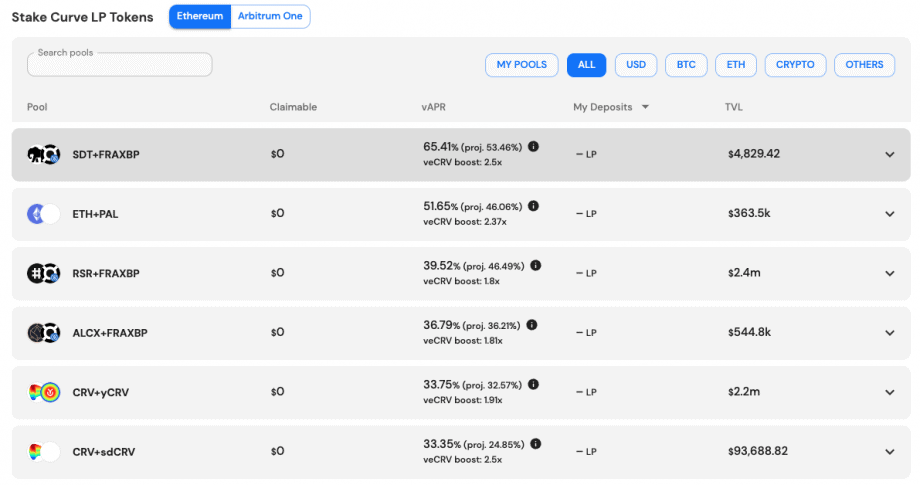Viewport: 920px width, 485px height.
Task: Click the info icon for CRV+yCRV vAPR
Action: [533, 384]
